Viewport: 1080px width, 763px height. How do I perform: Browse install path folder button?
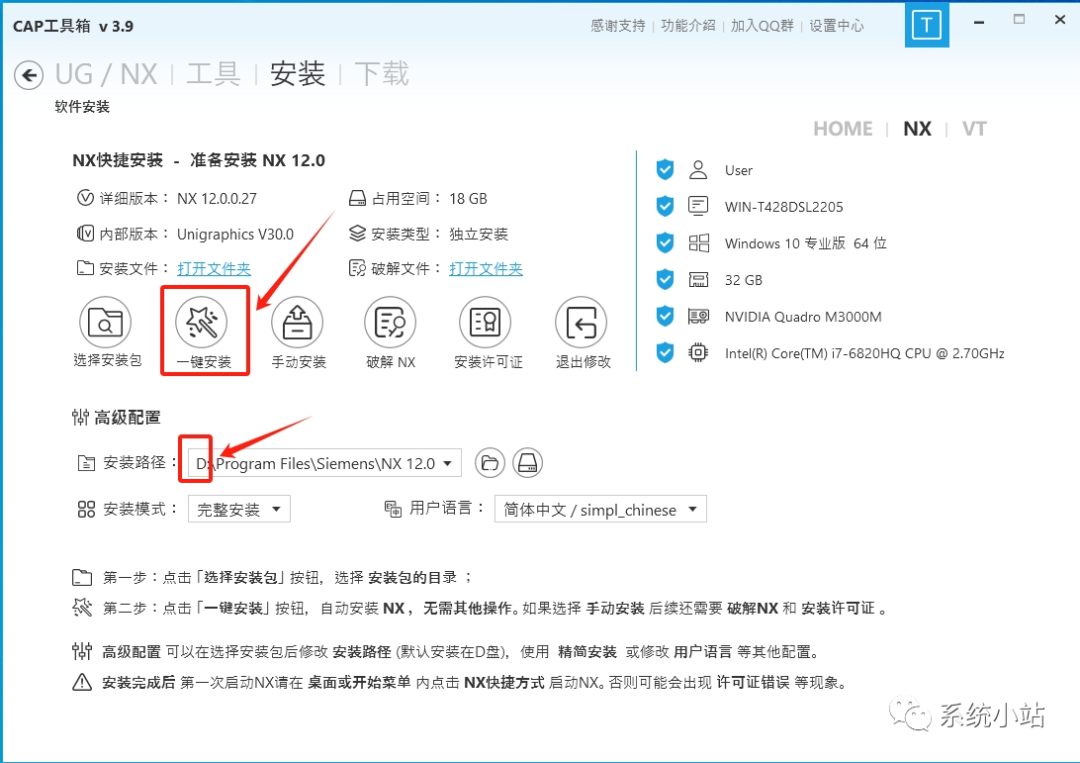click(x=490, y=463)
